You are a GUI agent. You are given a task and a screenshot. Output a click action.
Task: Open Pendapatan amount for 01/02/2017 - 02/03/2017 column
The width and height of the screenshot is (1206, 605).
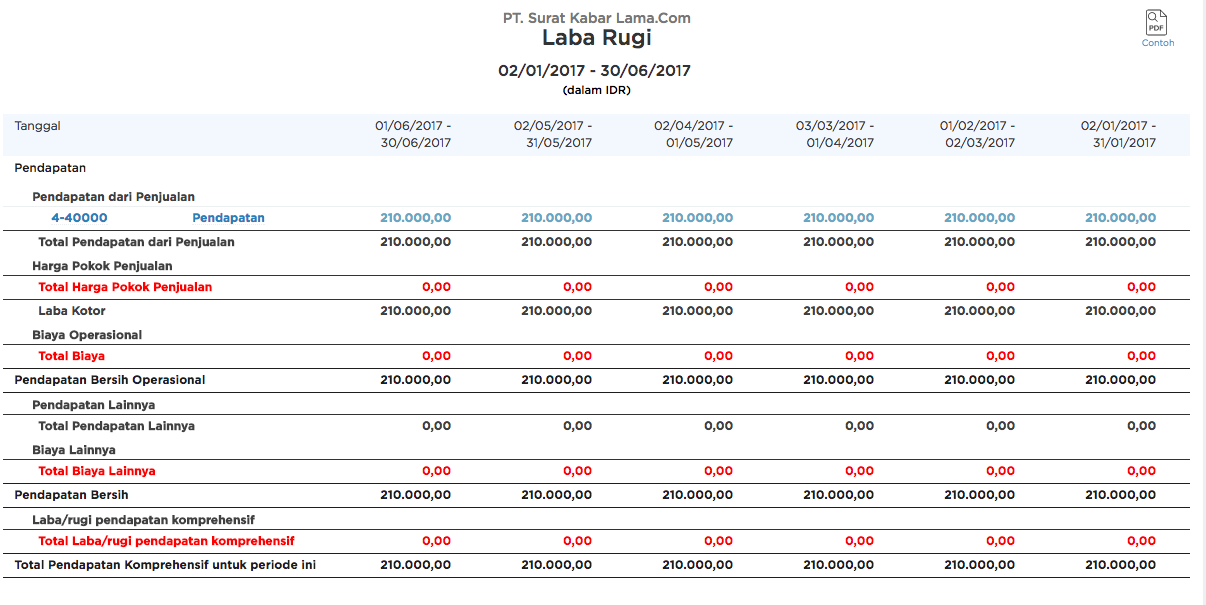coord(979,218)
